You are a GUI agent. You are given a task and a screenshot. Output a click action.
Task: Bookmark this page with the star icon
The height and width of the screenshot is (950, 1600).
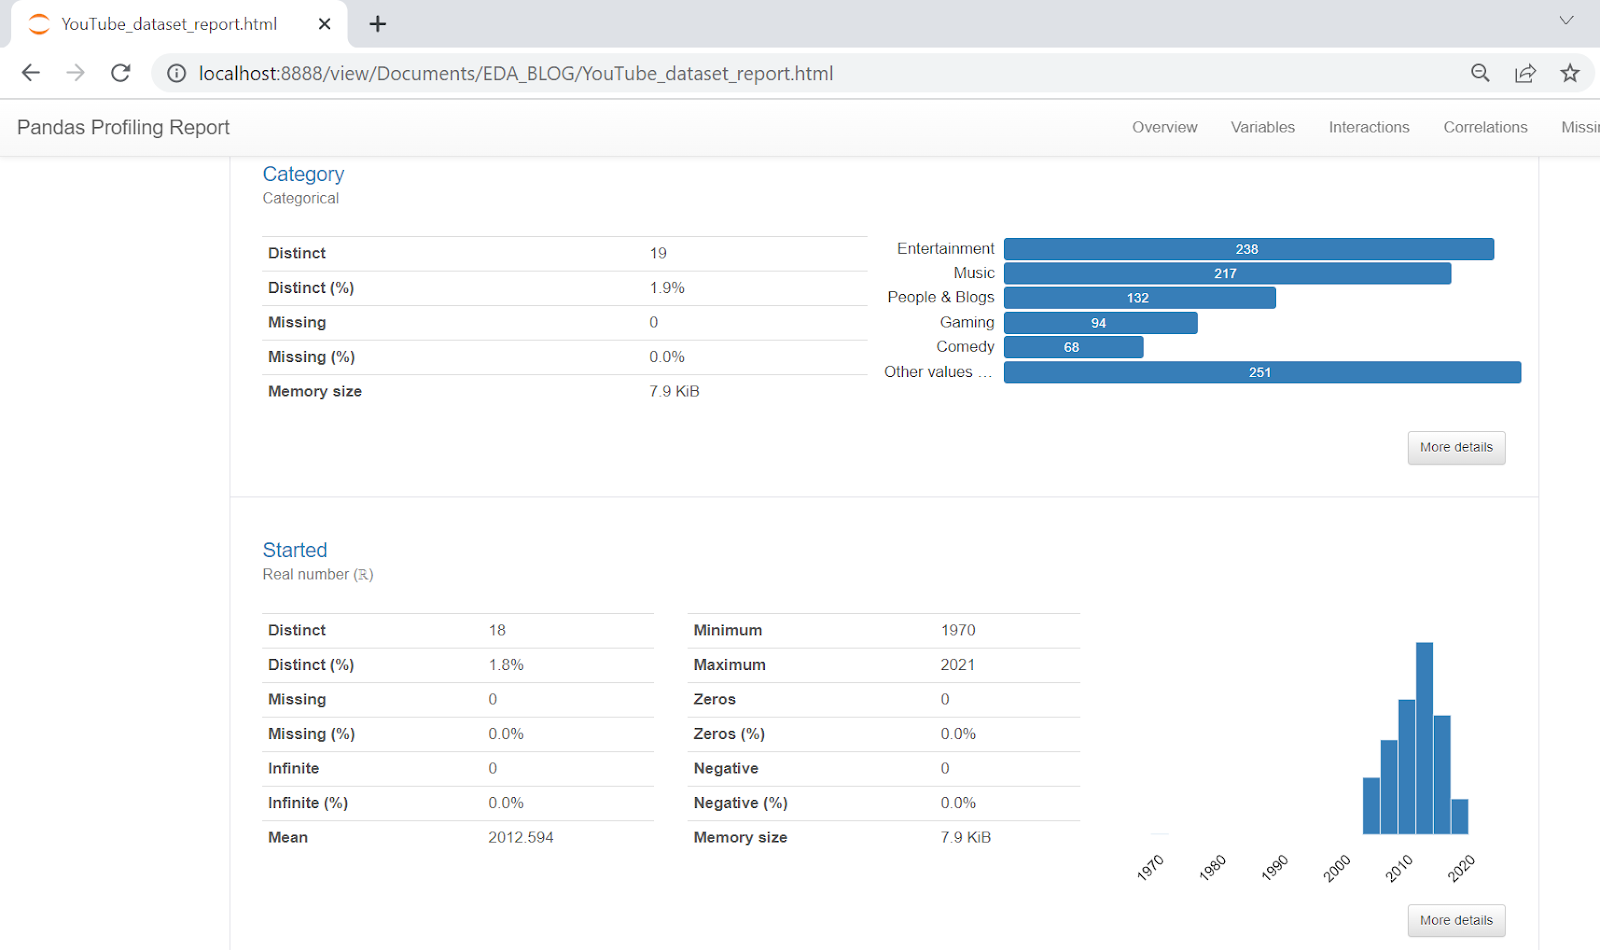[x=1570, y=73]
